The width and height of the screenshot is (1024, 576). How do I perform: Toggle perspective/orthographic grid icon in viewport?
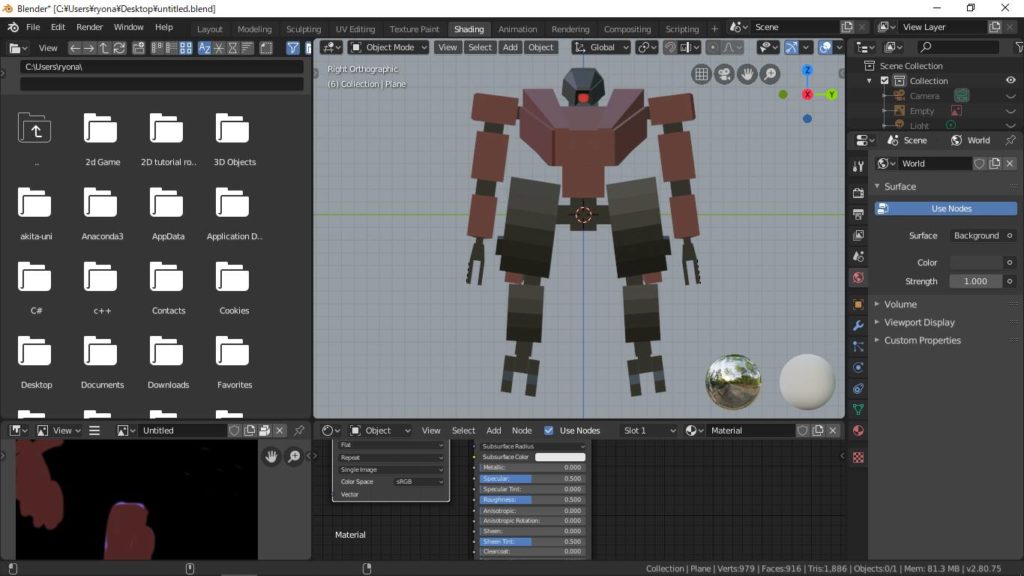(701, 74)
